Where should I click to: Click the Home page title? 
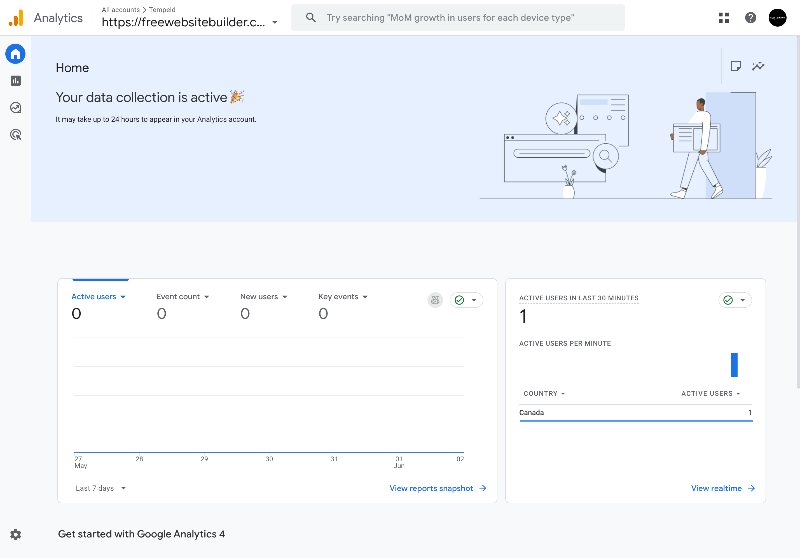(72, 68)
